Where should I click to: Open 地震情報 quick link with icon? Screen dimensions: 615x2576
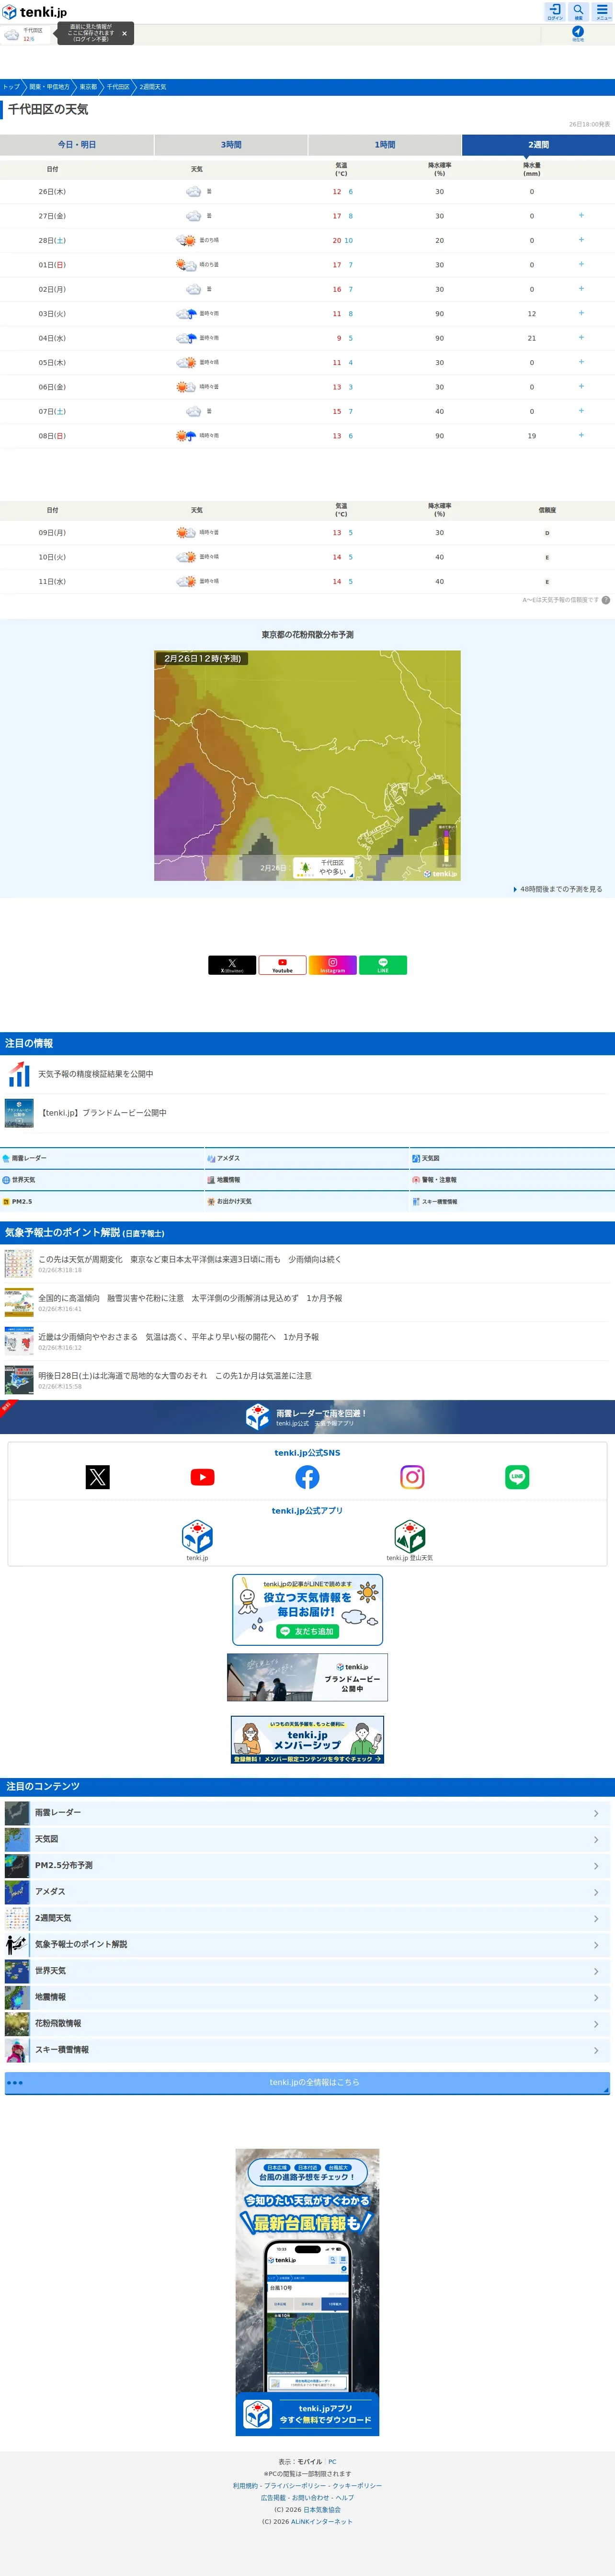[307, 1180]
